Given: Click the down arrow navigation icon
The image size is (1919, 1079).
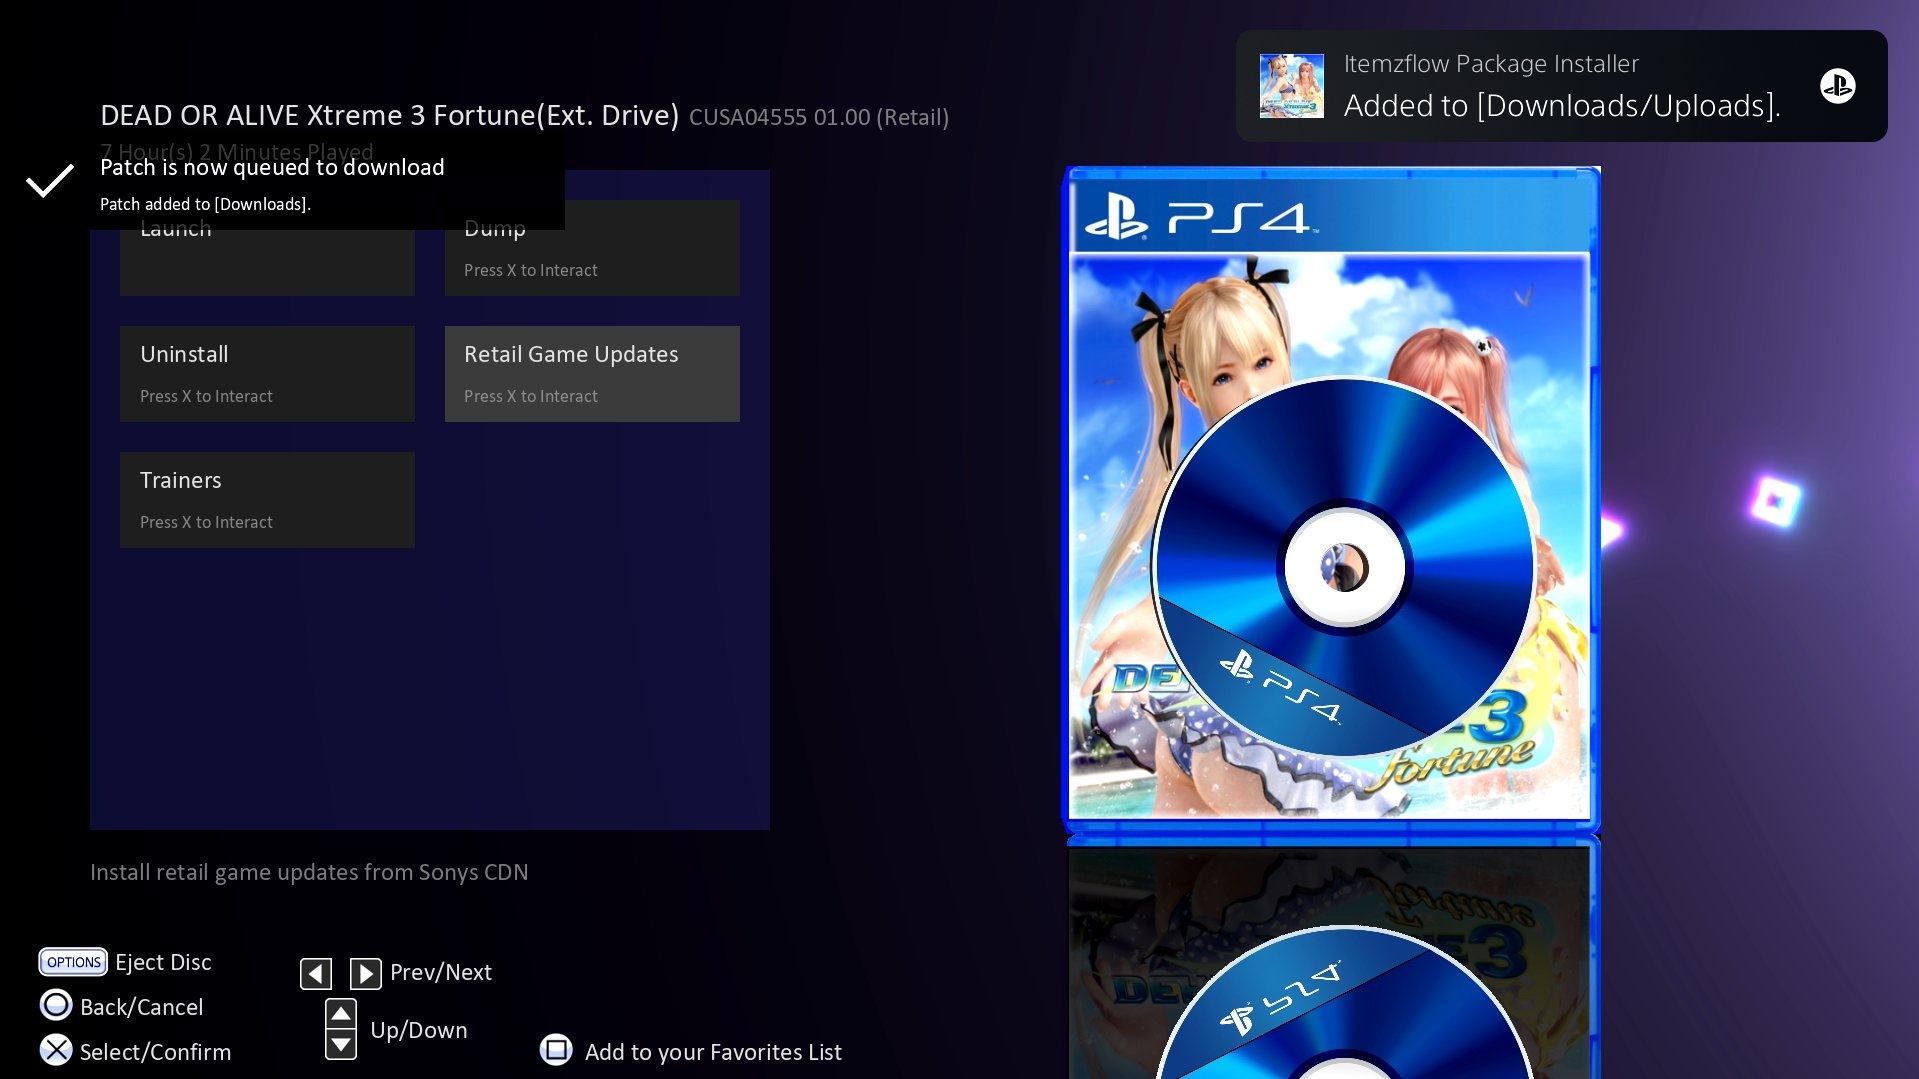Looking at the screenshot, I should pos(341,1045).
